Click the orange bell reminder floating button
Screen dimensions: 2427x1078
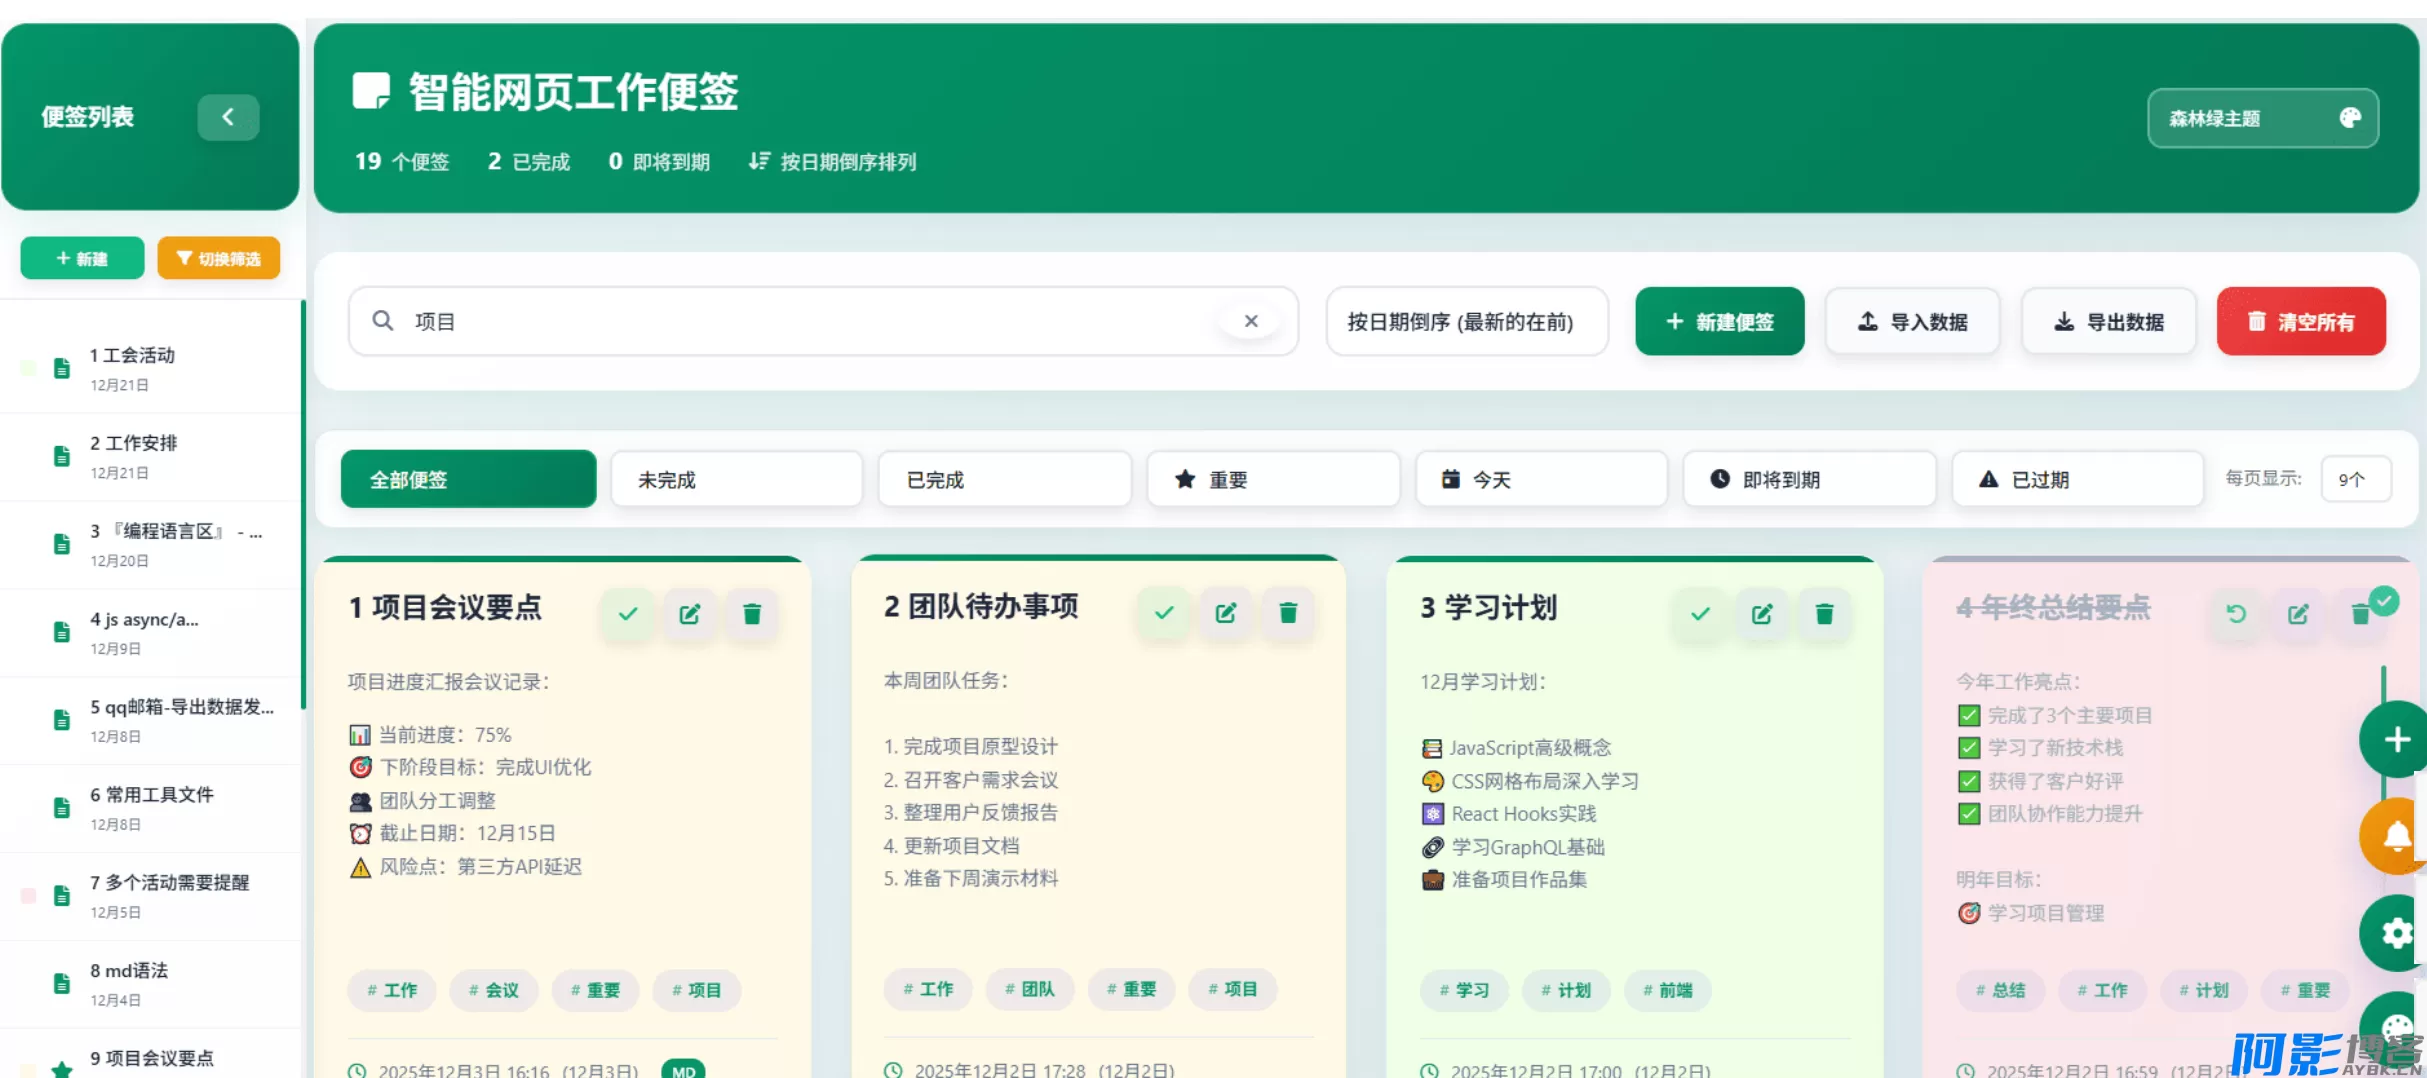coord(2396,836)
